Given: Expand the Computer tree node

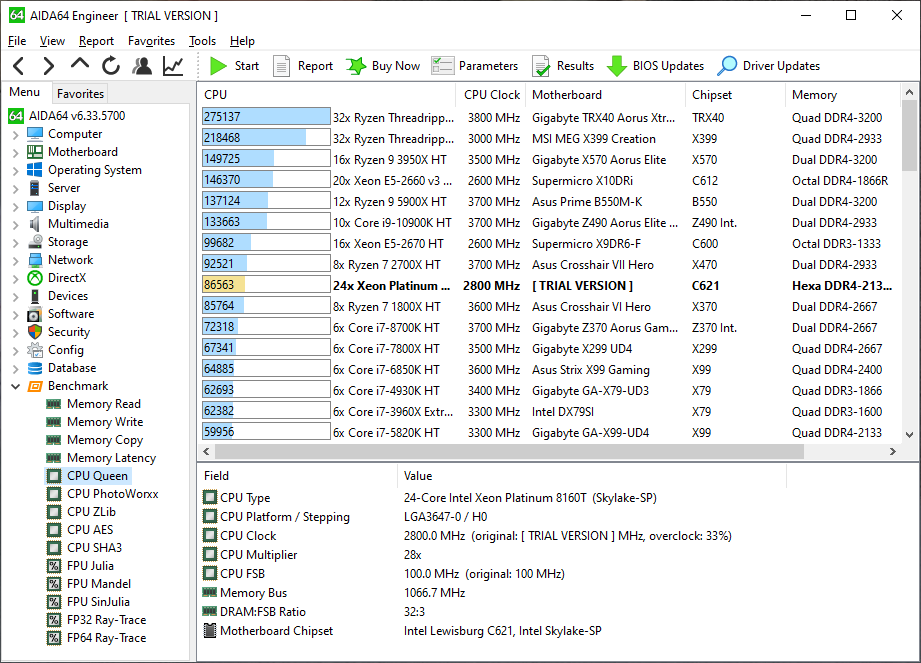Looking at the screenshot, I should coord(16,134).
